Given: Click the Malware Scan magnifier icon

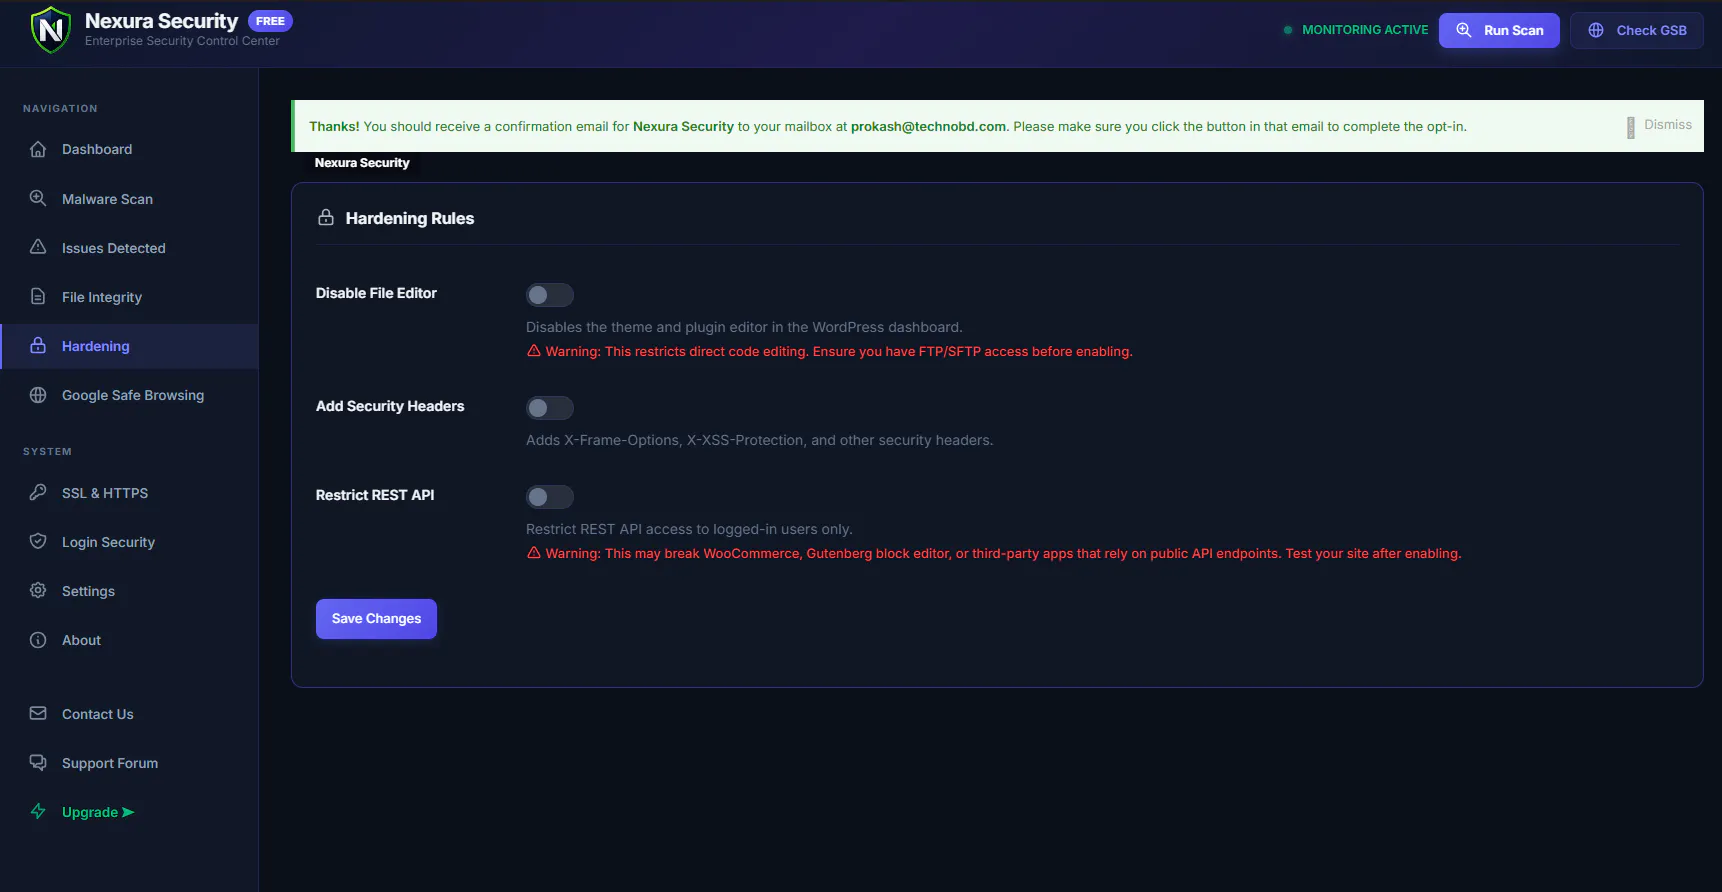Looking at the screenshot, I should click(38, 198).
